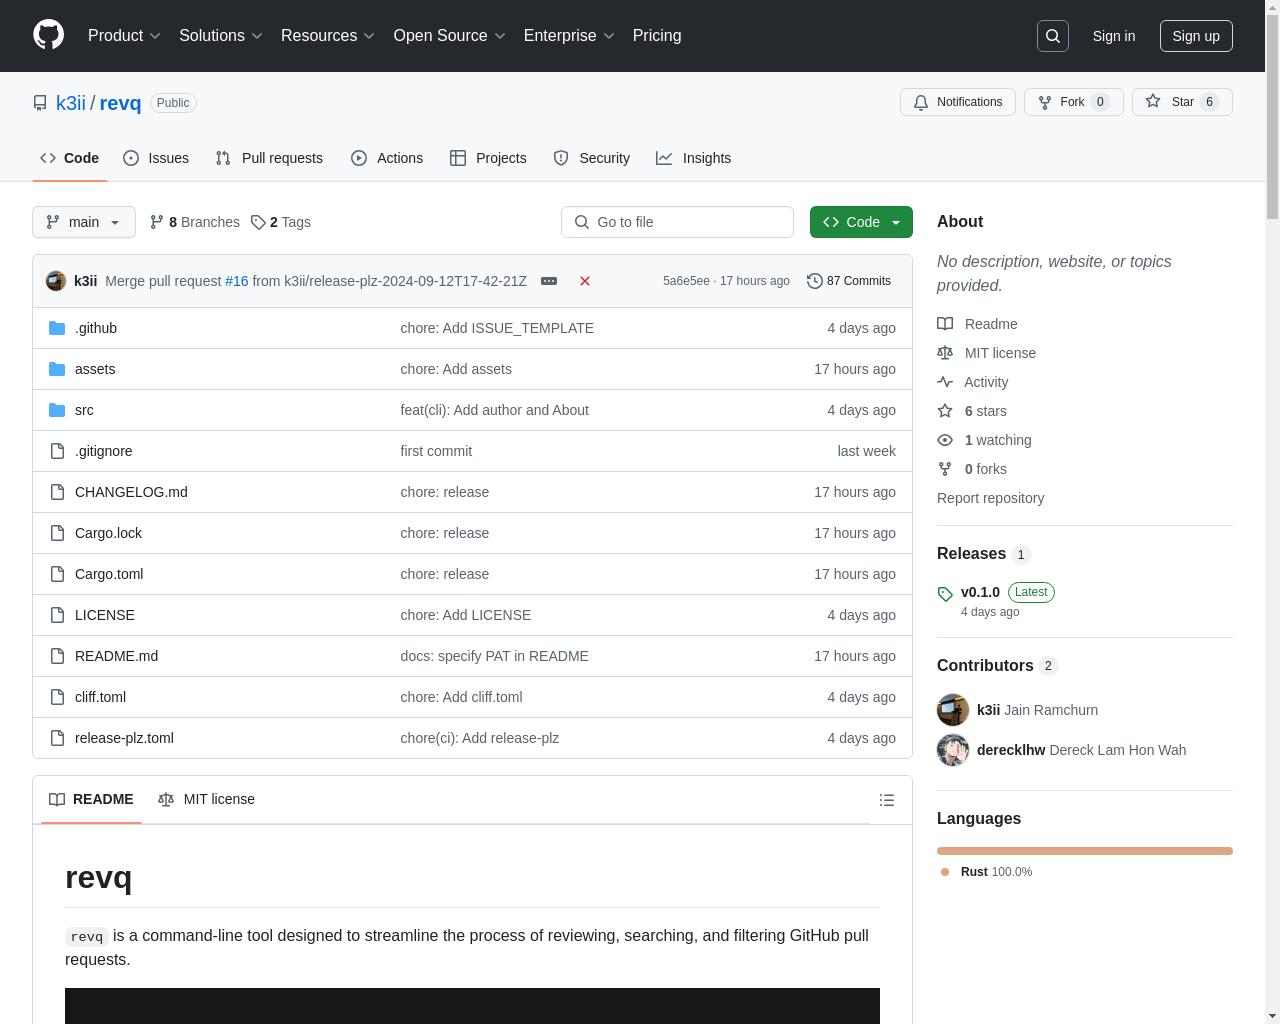Switch to the Pull requests tab
Image resolution: width=1280 pixels, height=1024 pixels.
[269, 158]
